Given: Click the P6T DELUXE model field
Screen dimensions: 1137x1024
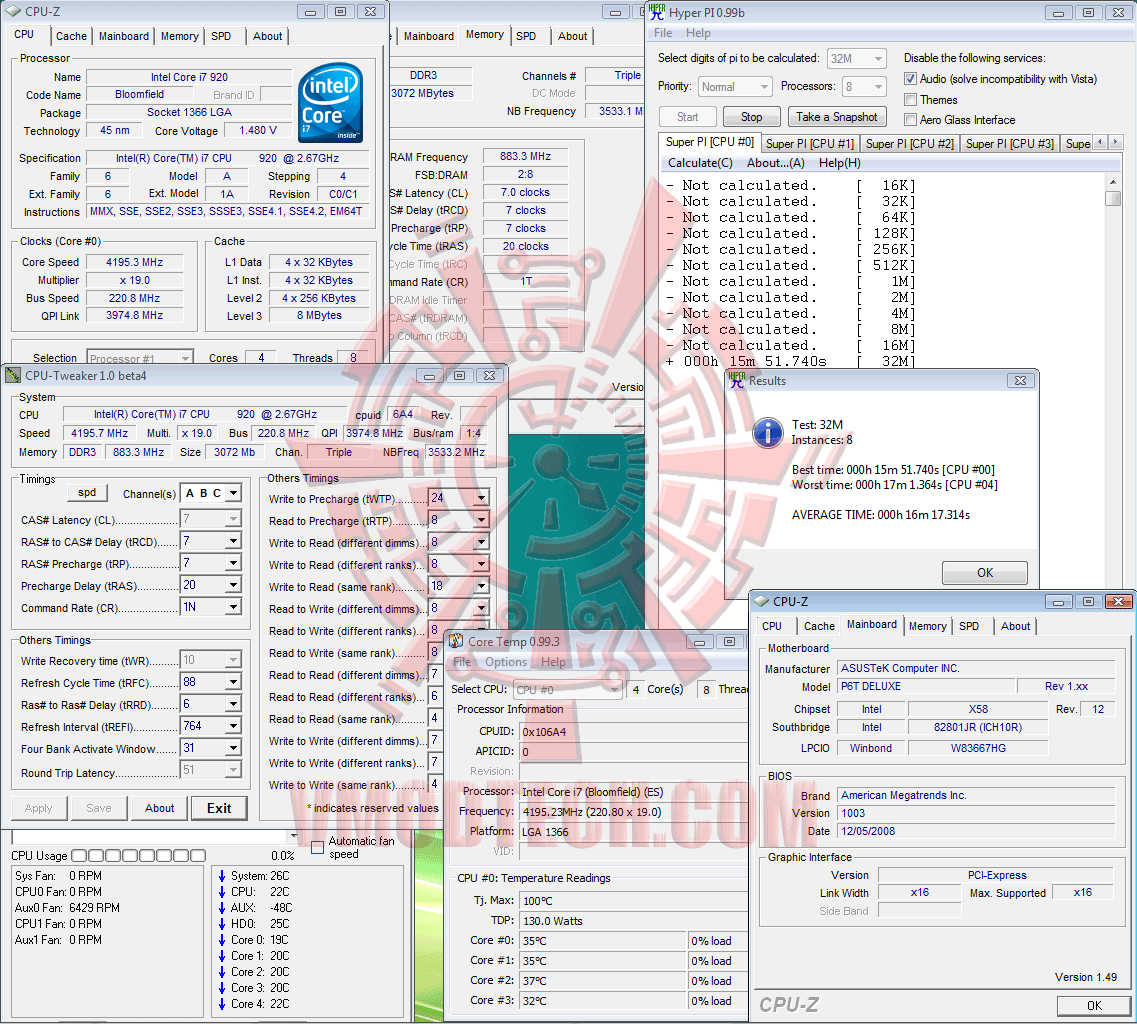Looking at the screenshot, I should point(926,686).
